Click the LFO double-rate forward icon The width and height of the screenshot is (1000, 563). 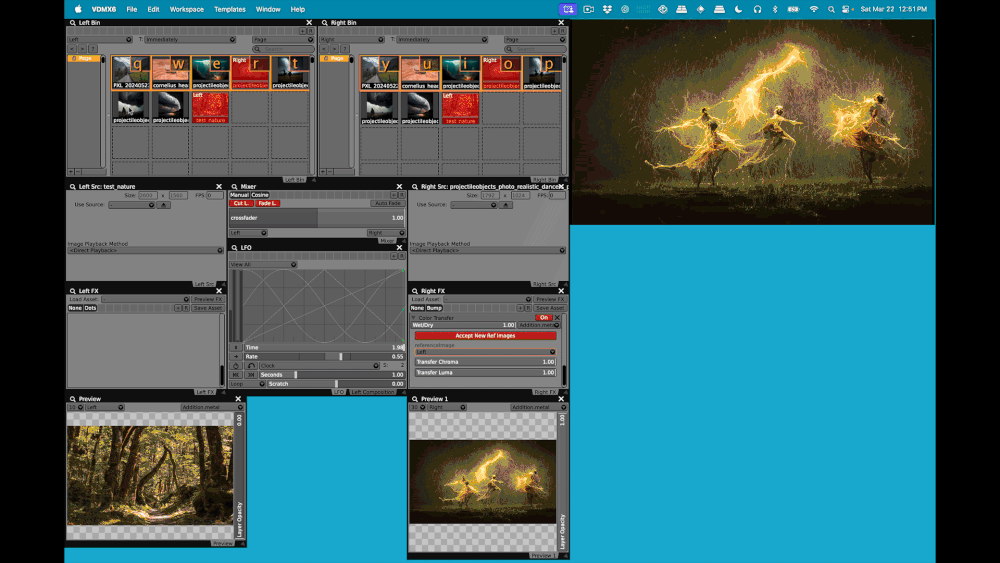pos(251,375)
